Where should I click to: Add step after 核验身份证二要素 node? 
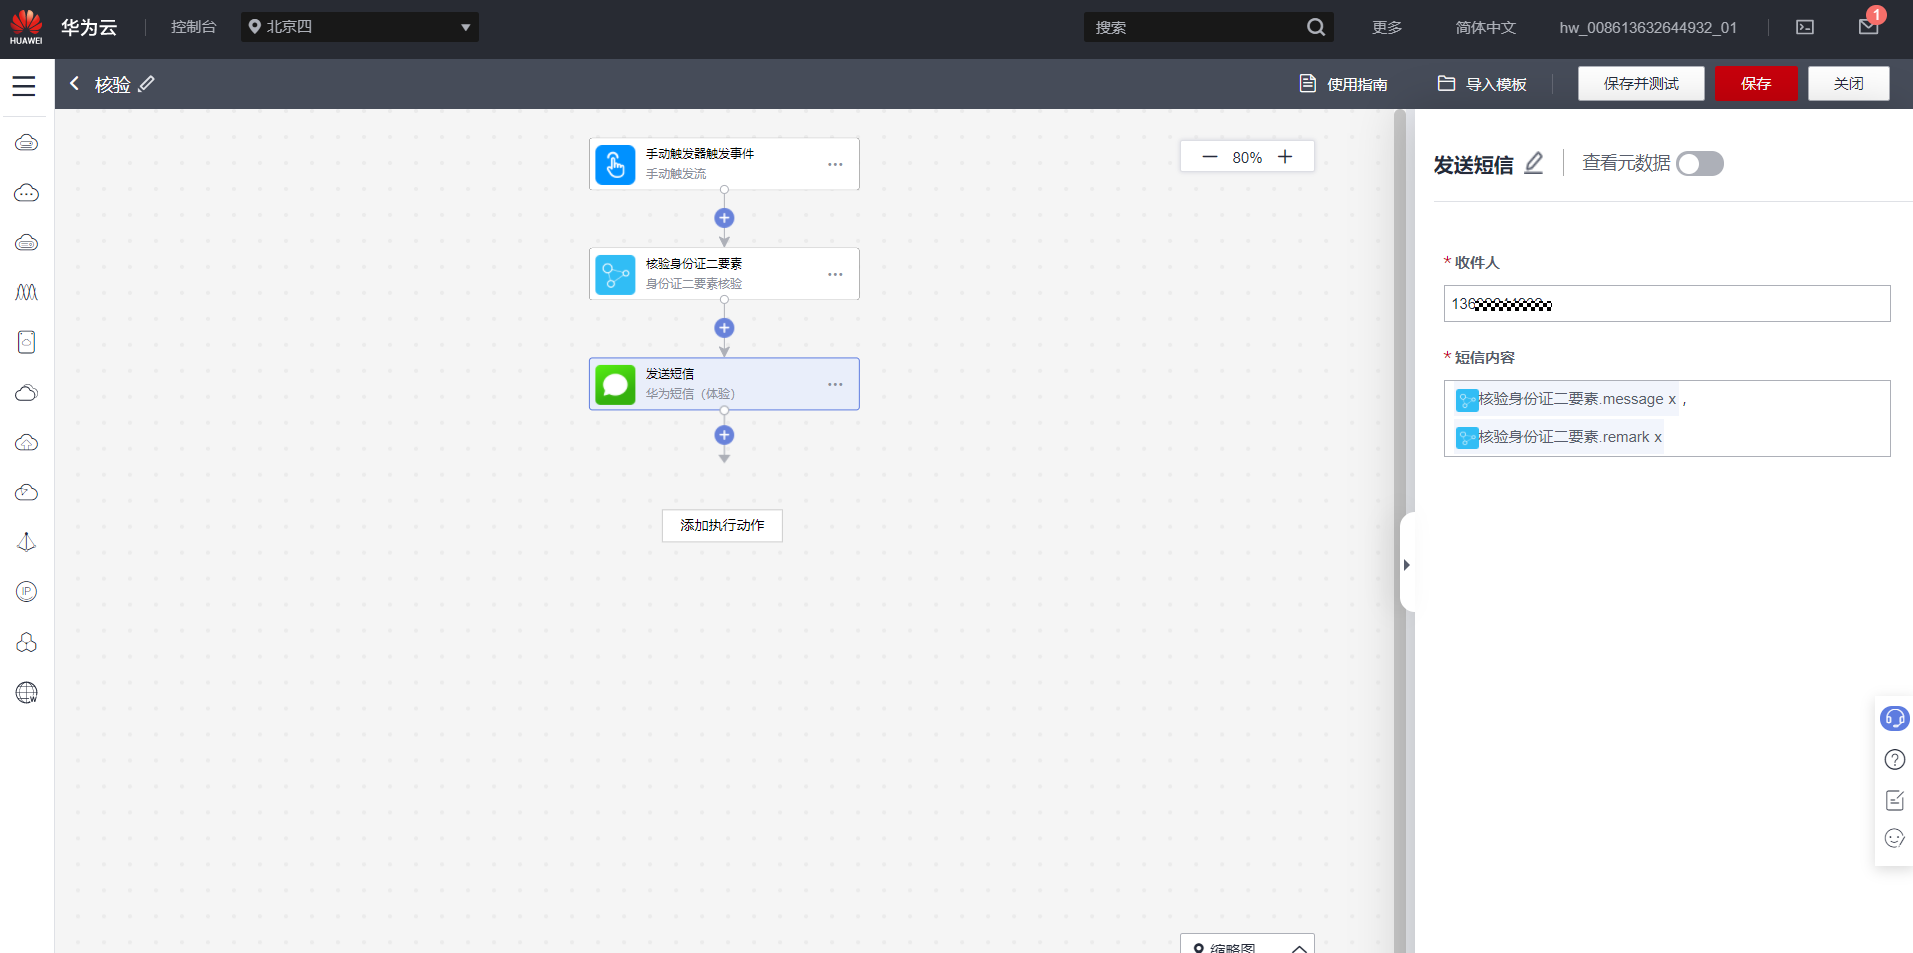[x=725, y=328]
